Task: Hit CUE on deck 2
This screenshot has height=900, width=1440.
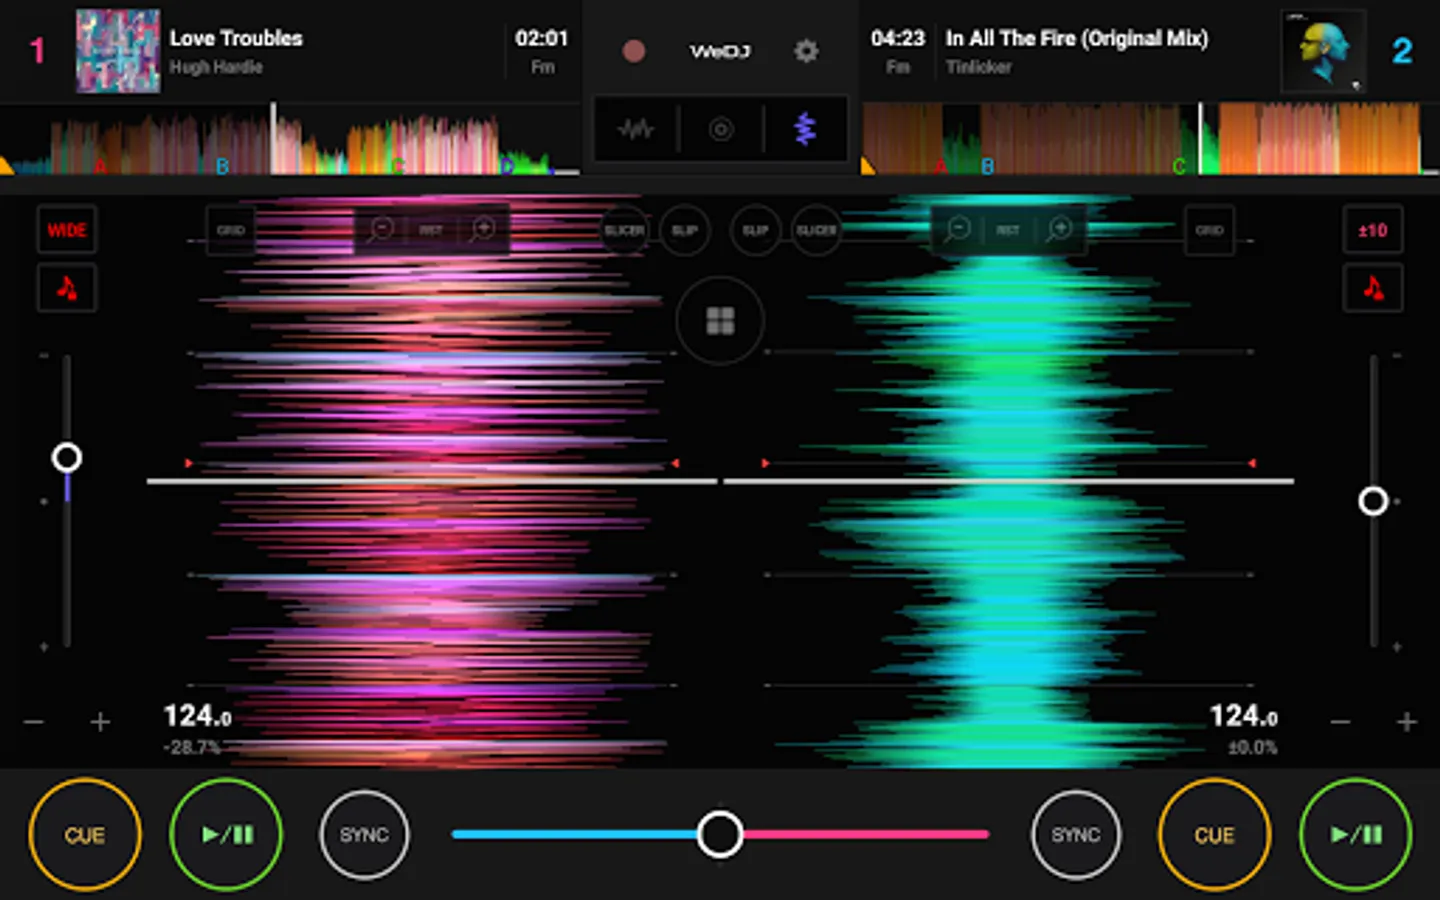Action: click(1215, 835)
